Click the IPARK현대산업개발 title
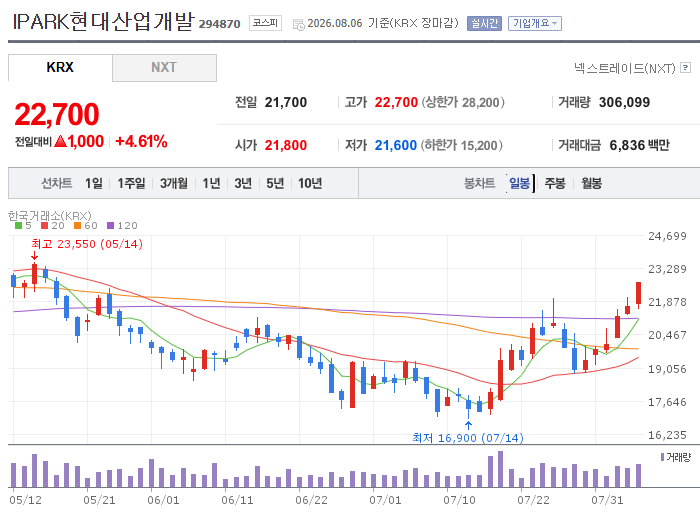This screenshot has width=700, height=516. coord(104,21)
